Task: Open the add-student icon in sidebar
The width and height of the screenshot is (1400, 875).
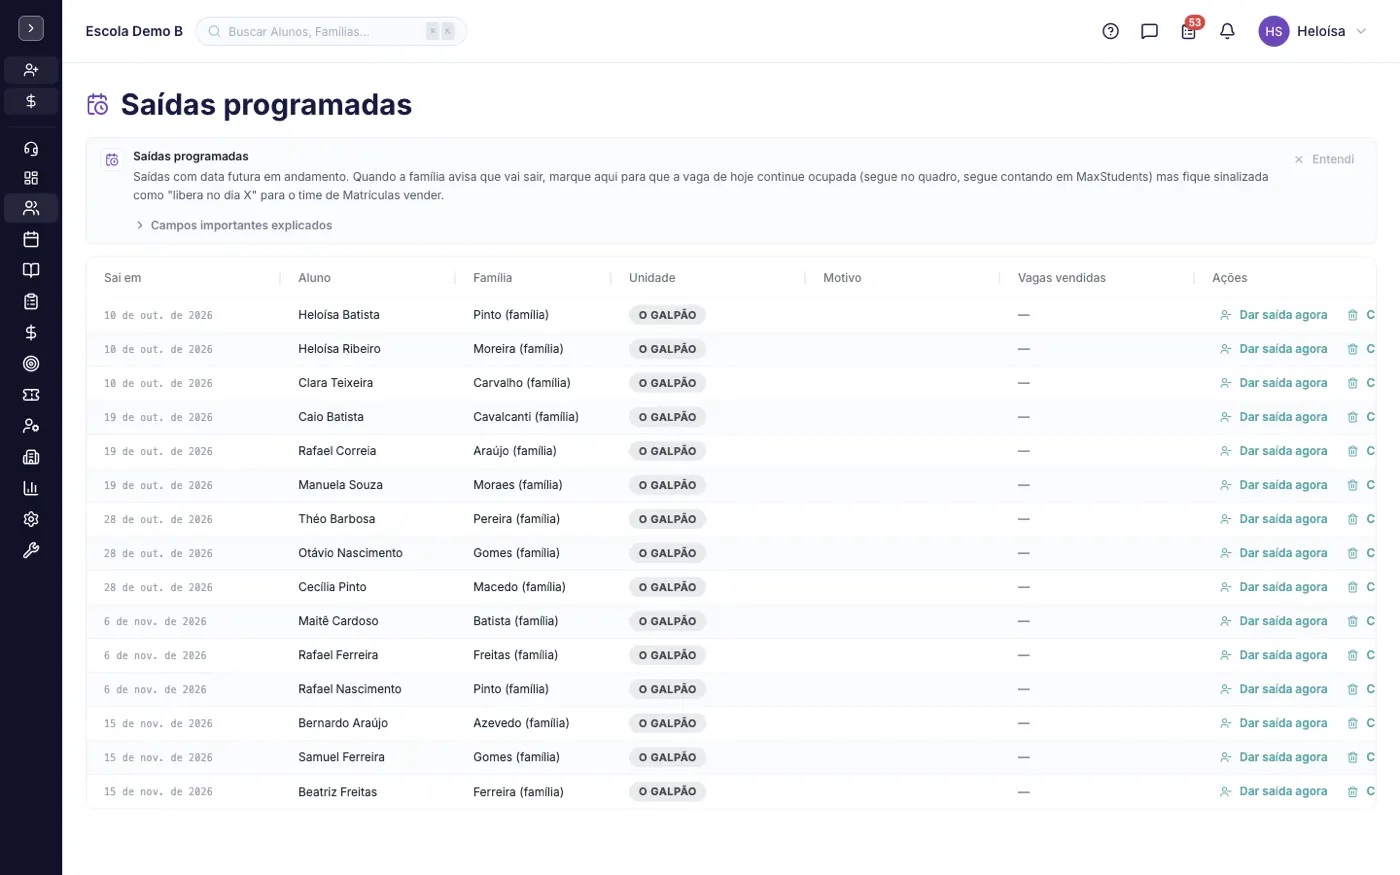Action: (31, 70)
